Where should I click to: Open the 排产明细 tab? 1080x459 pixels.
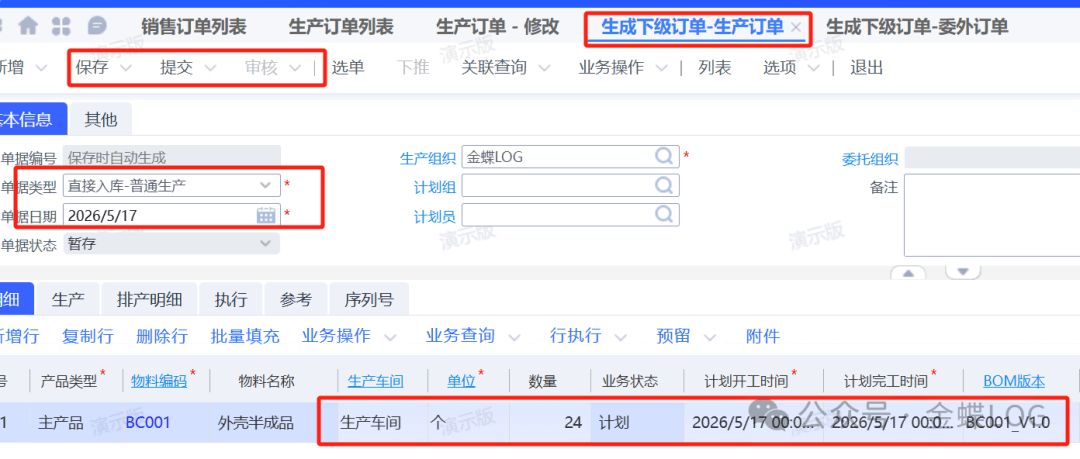click(149, 300)
